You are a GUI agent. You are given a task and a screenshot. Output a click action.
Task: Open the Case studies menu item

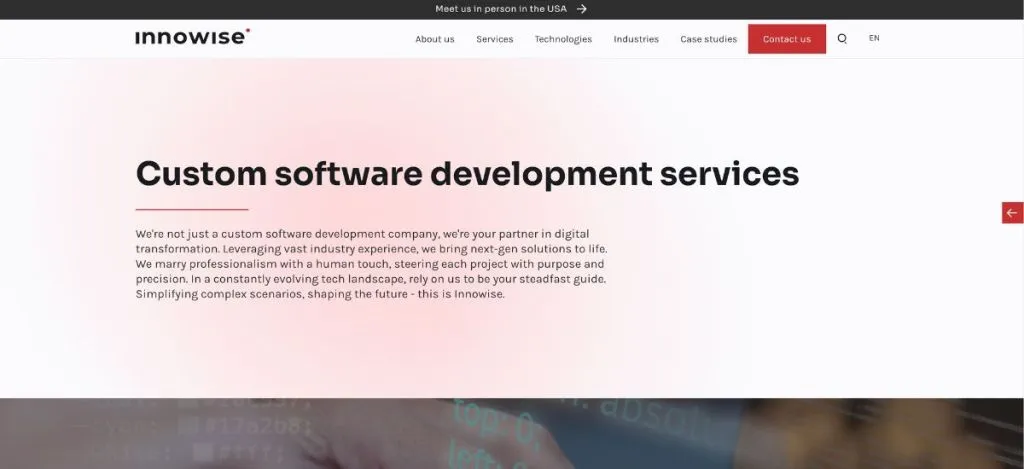coord(708,39)
